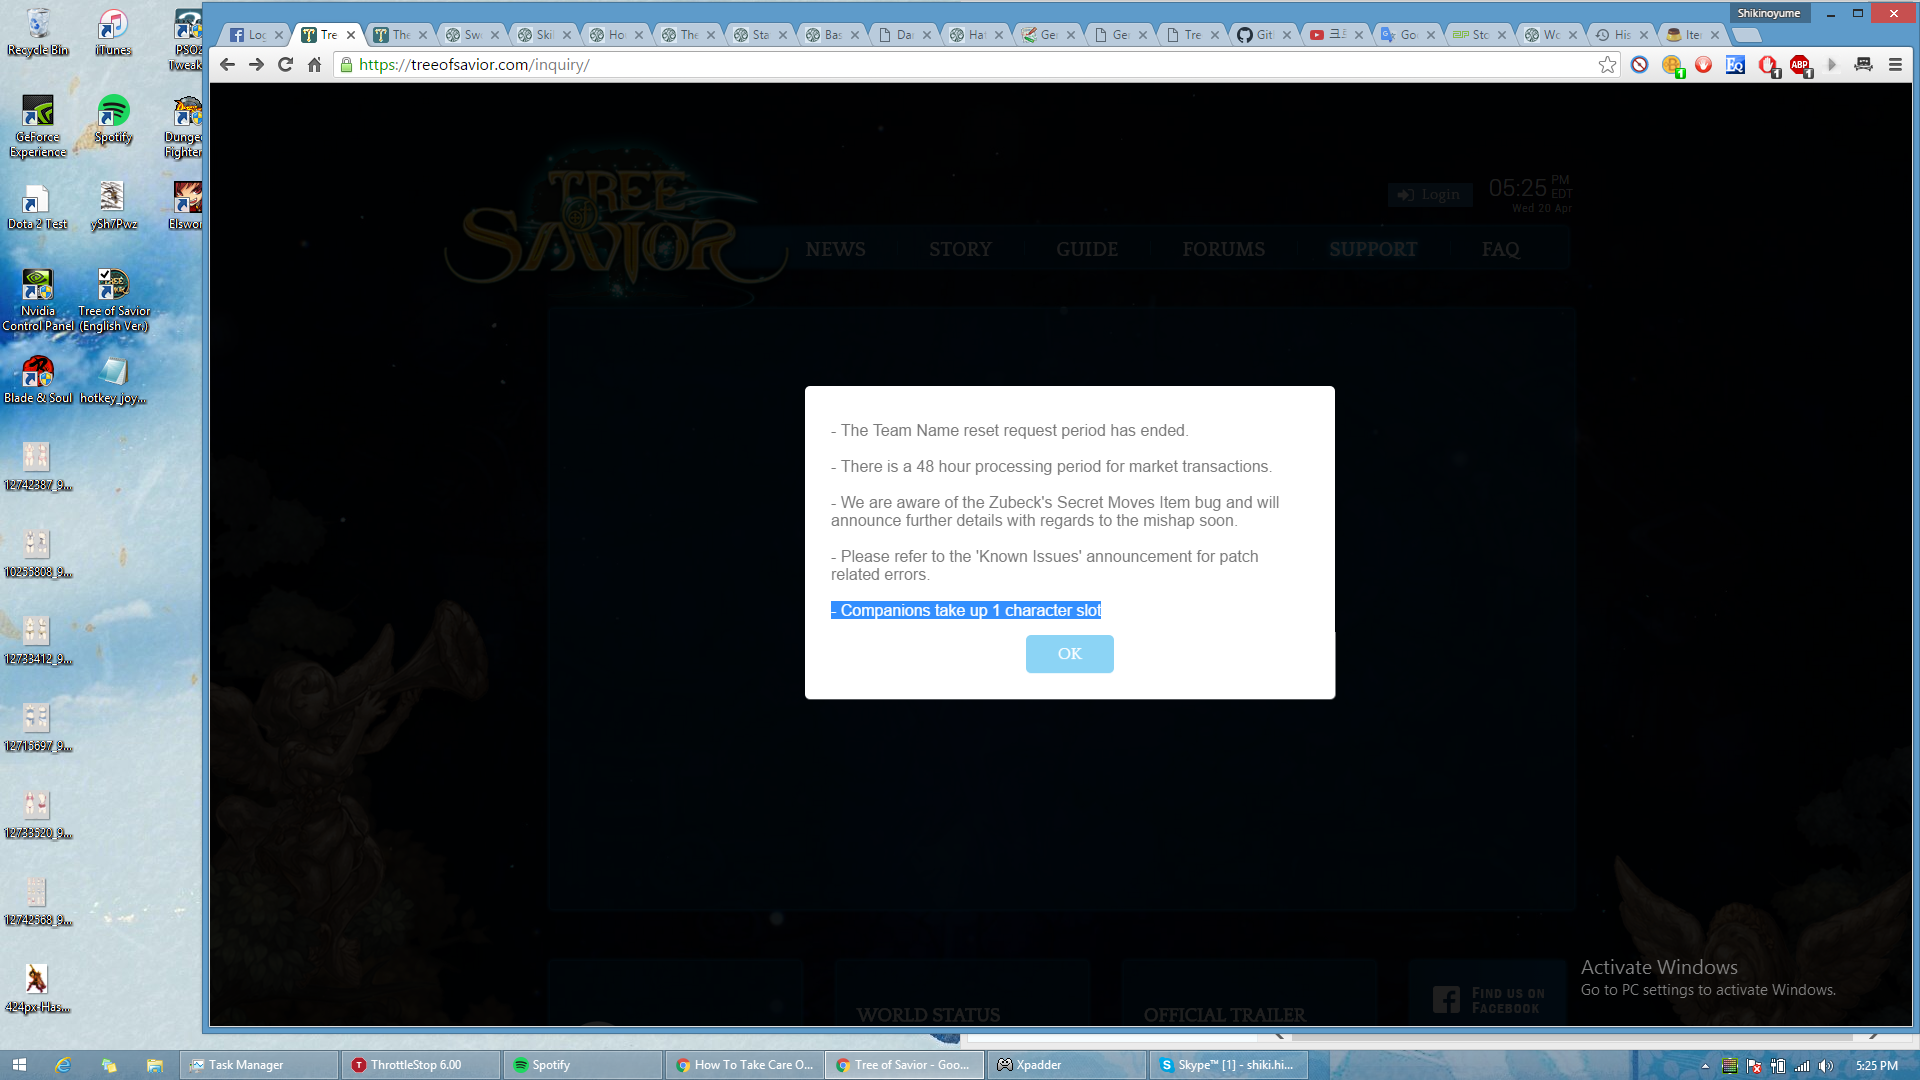The width and height of the screenshot is (1920, 1080).
Task: Open the NEWS menu item
Action: [x=835, y=249]
